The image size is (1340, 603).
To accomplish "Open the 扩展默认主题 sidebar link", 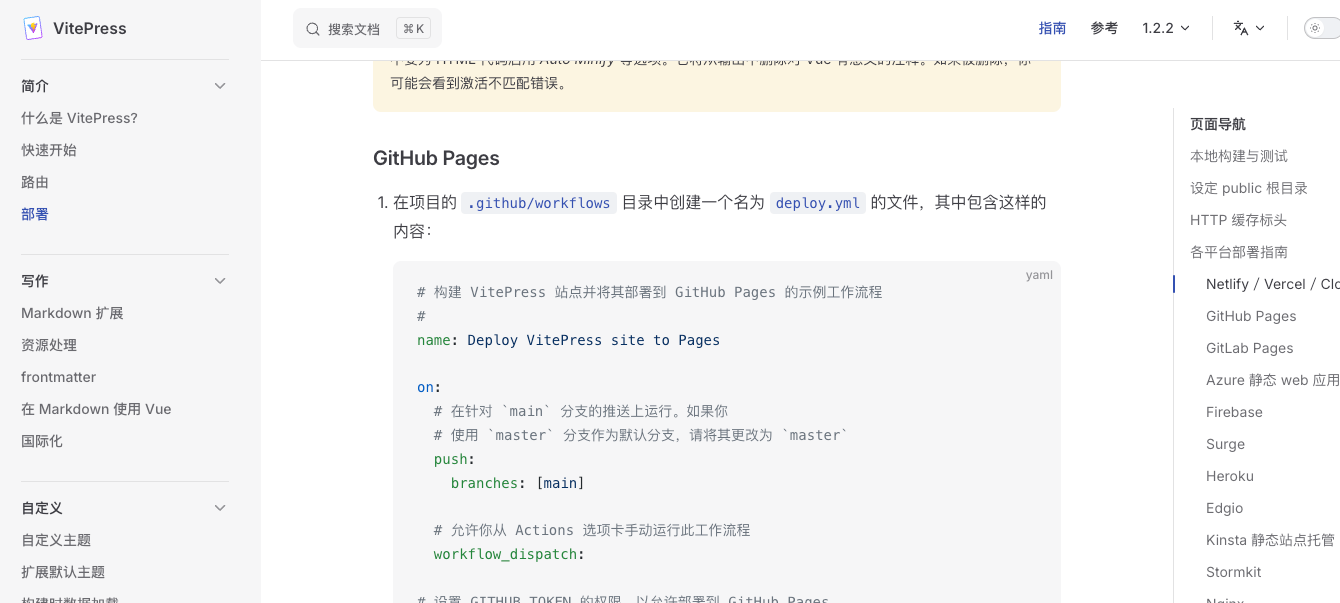I will coord(63,572).
